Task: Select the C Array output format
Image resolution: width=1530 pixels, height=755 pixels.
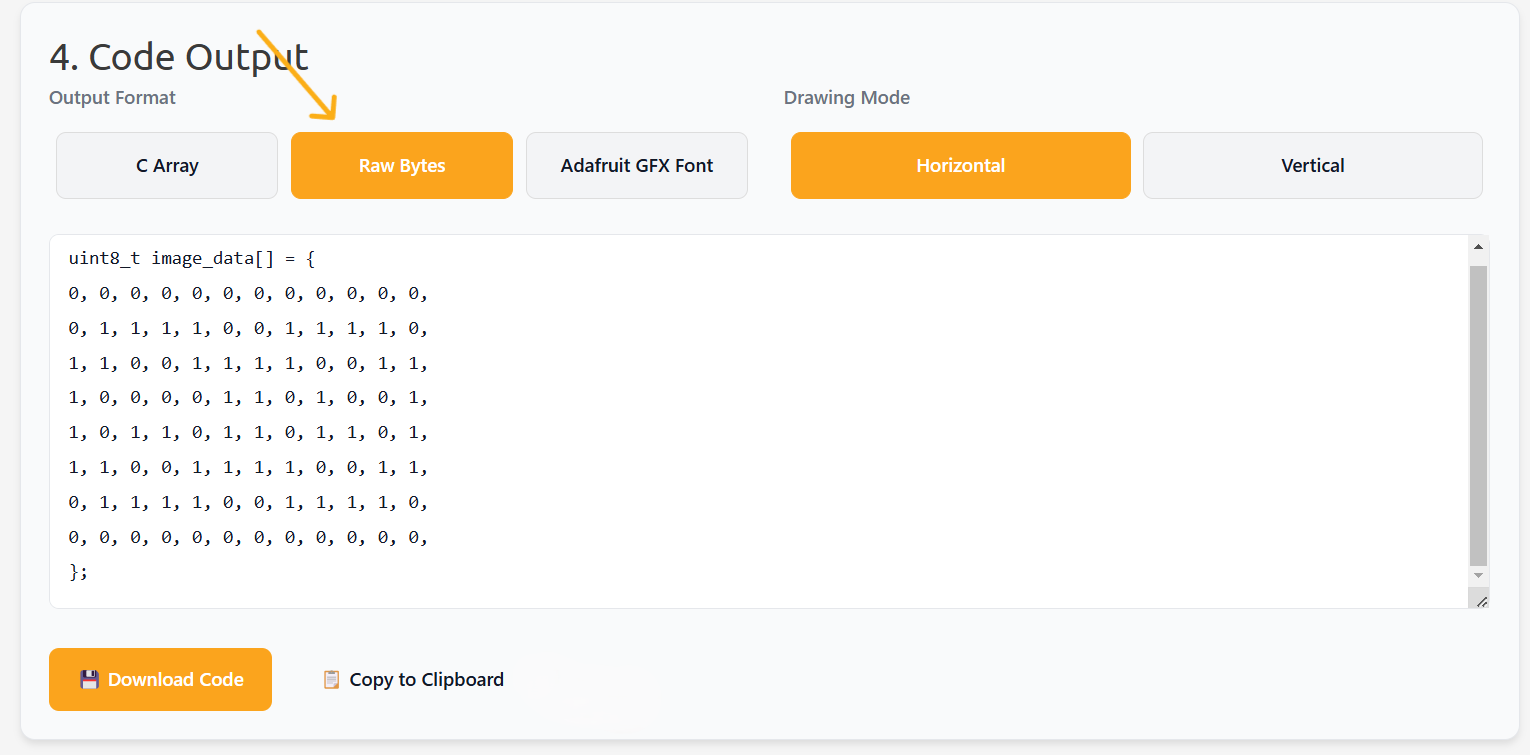Action: pyautogui.click(x=167, y=166)
